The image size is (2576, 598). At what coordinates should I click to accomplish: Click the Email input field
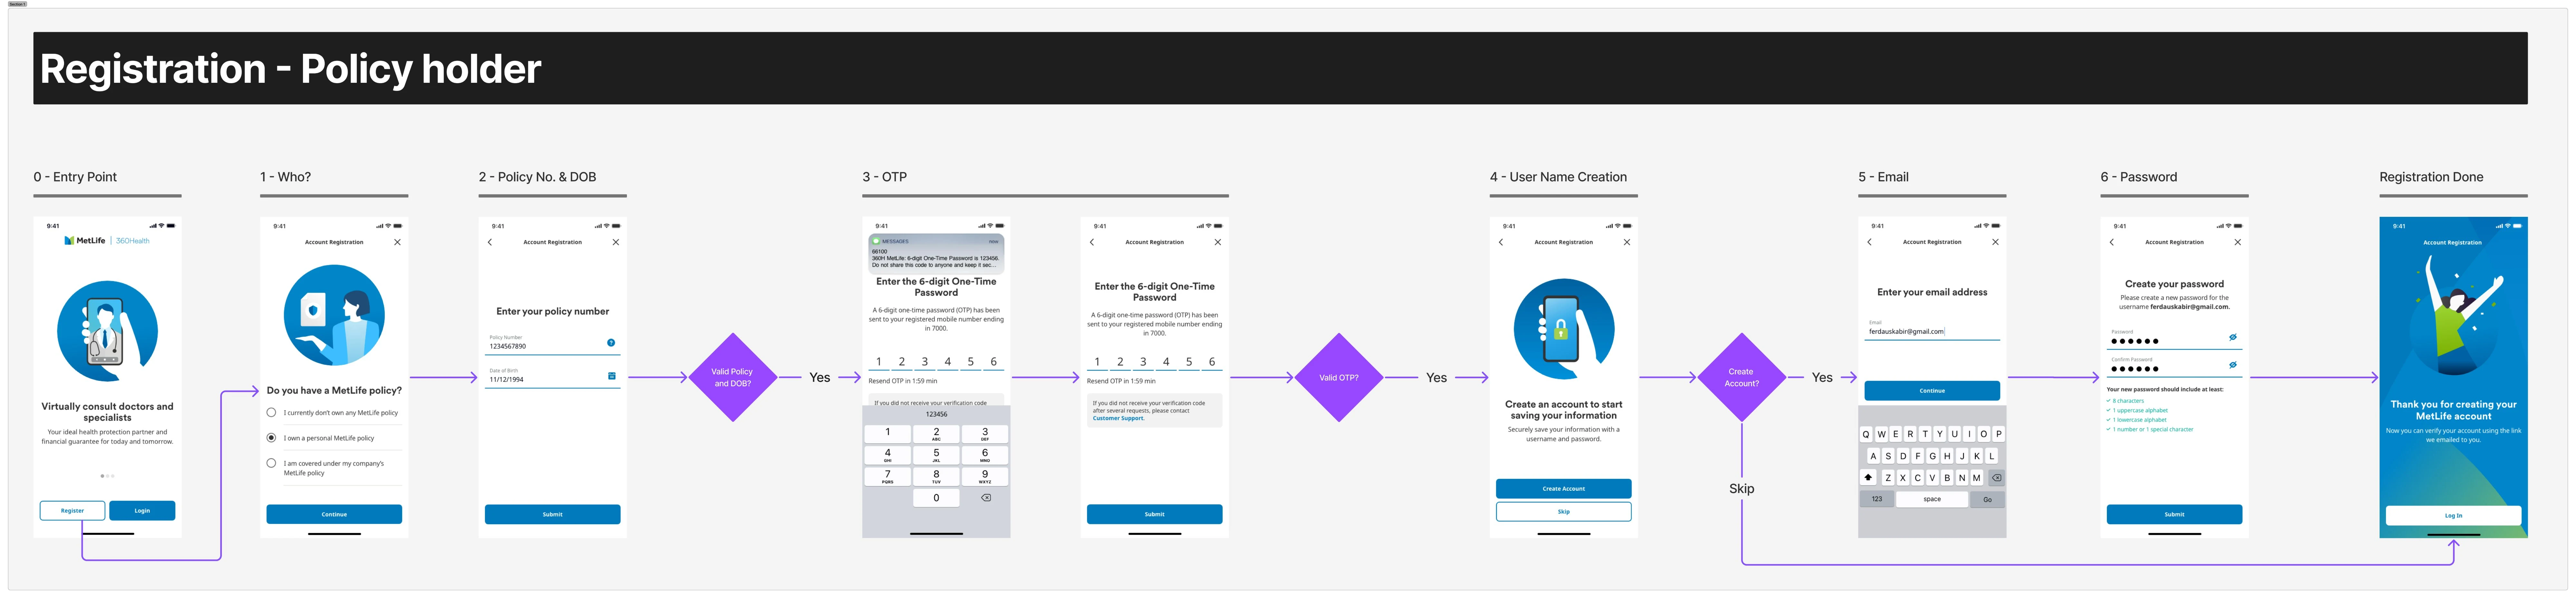click(1932, 329)
